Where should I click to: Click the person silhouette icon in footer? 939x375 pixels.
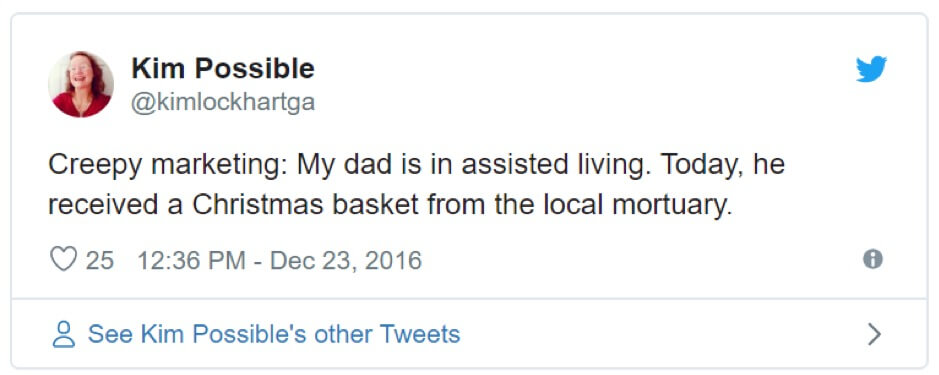pyautogui.click(x=63, y=334)
